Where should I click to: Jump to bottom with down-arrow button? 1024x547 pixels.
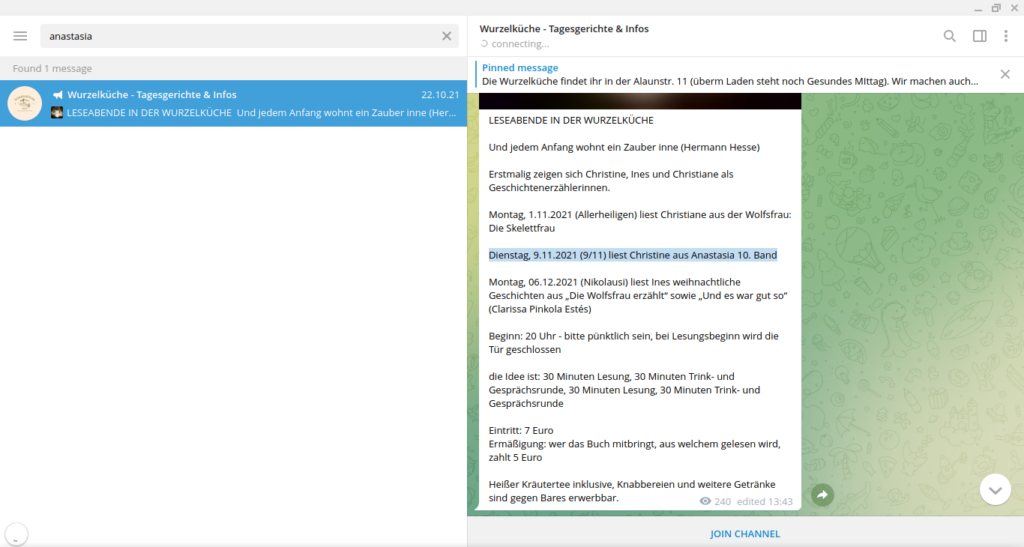pos(995,490)
